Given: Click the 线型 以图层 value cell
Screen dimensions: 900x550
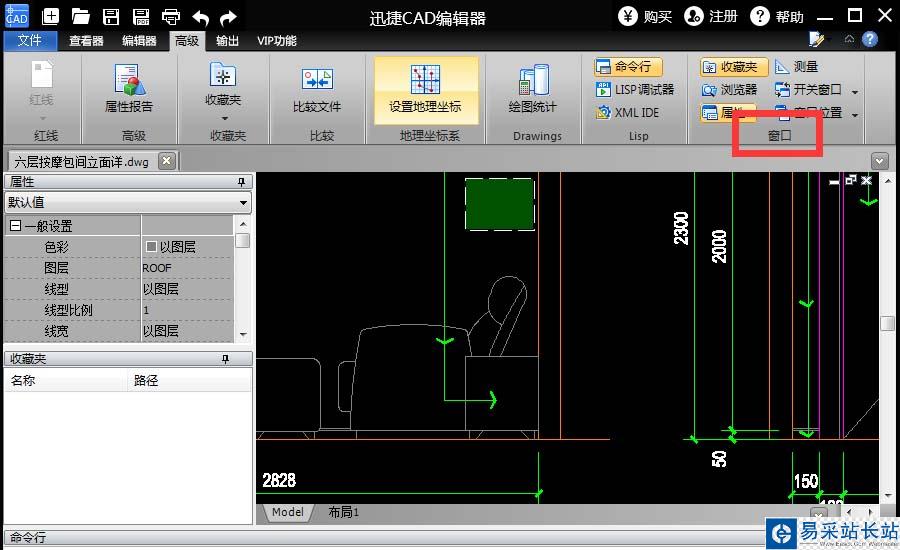Looking at the screenshot, I should click(187, 289).
